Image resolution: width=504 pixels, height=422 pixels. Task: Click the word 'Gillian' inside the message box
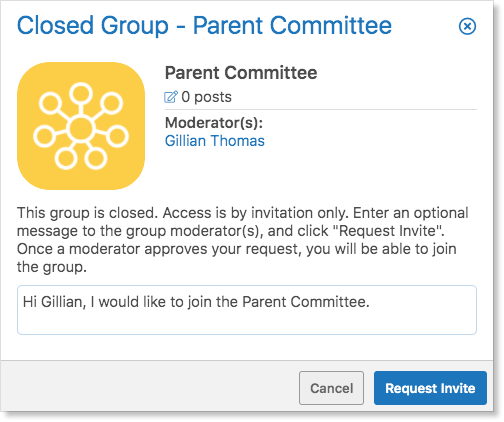(x=64, y=302)
